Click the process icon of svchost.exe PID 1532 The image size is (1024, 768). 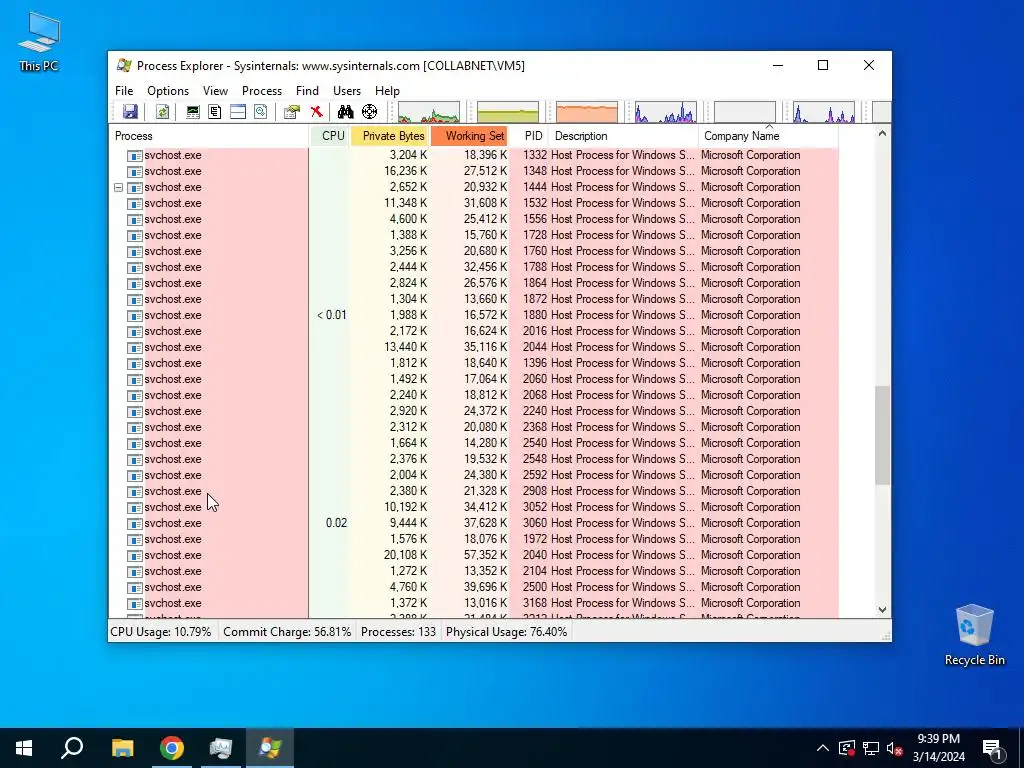point(135,204)
